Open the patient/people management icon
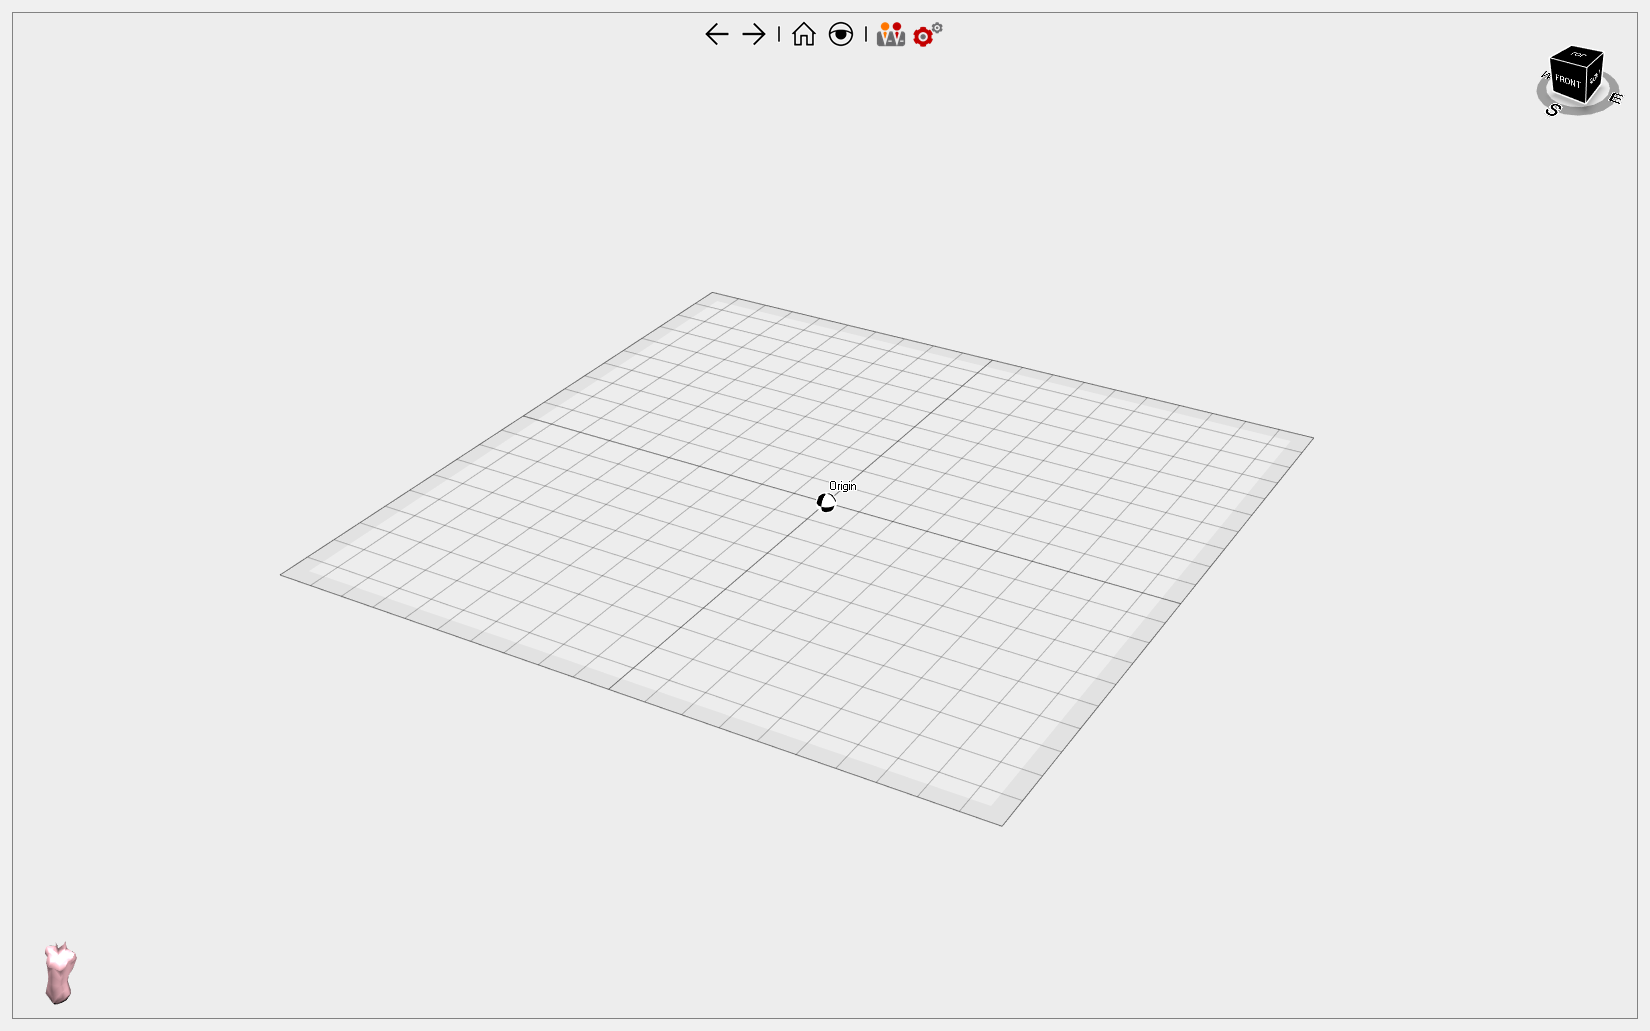 point(890,34)
